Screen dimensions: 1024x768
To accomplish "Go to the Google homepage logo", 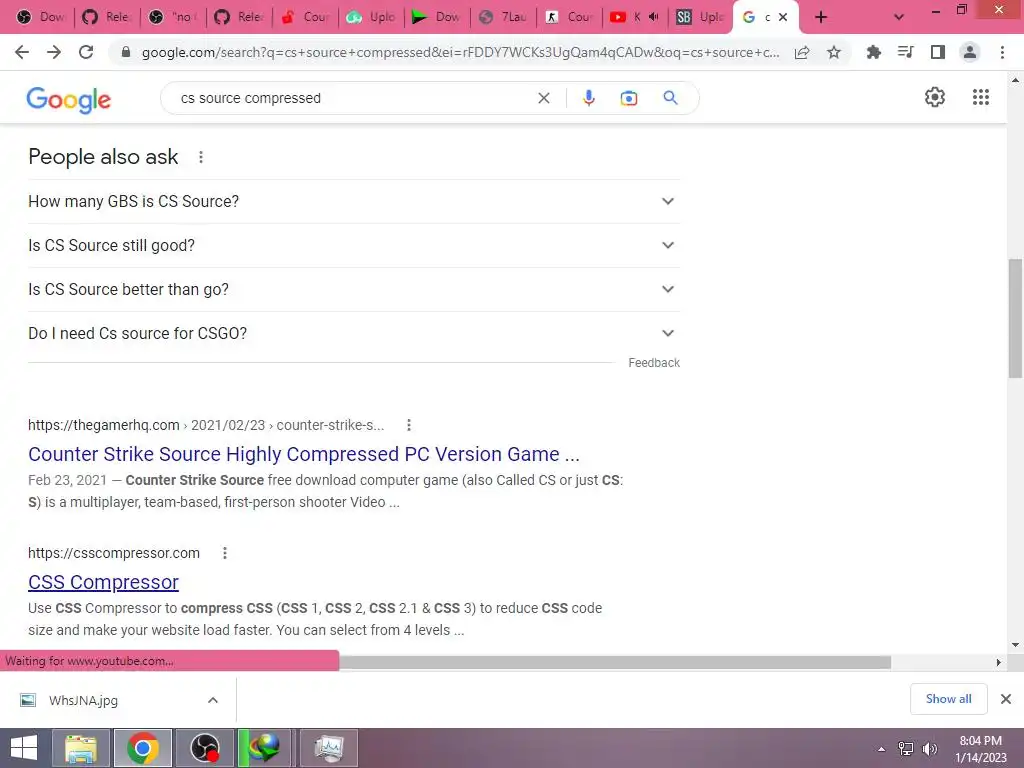I will pos(69,99).
